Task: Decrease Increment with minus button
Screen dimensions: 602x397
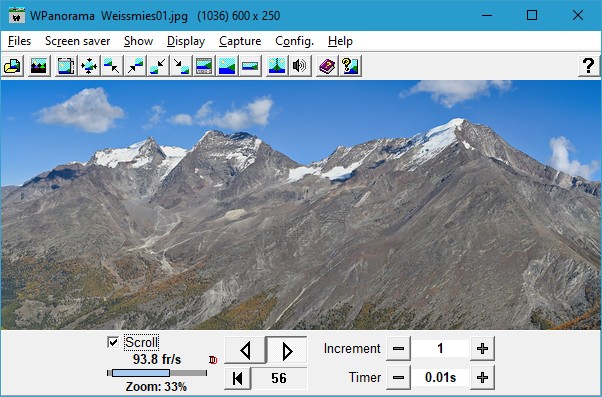Action: point(398,349)
